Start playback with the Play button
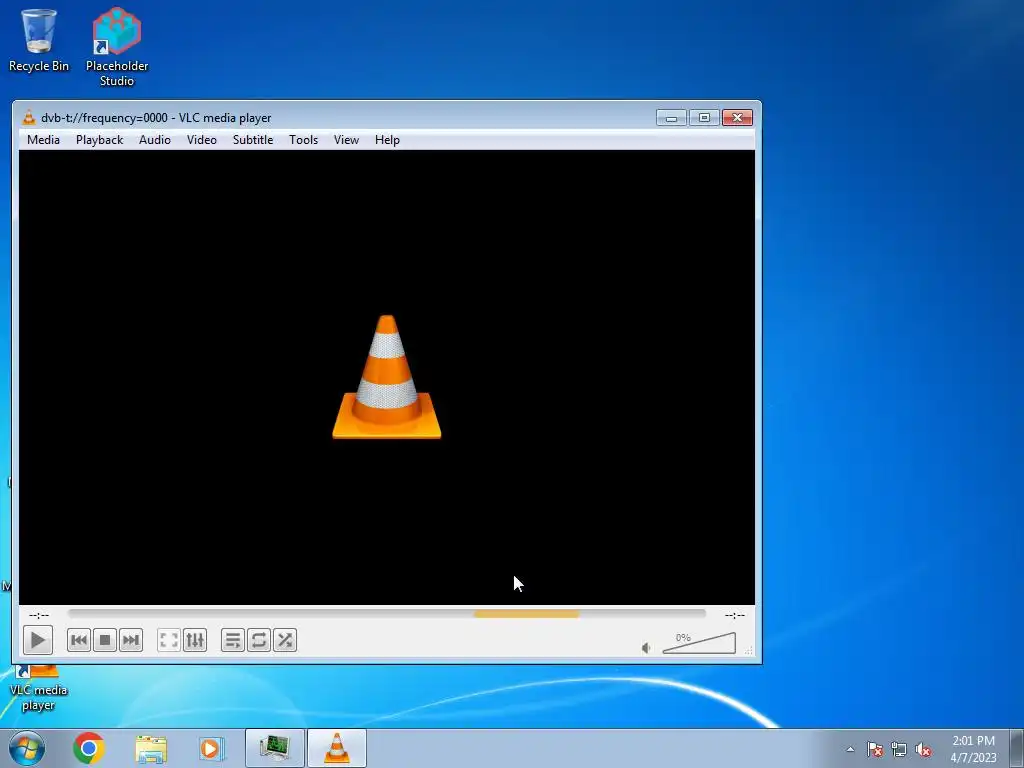1024x768 pixels. pos(37,640)
